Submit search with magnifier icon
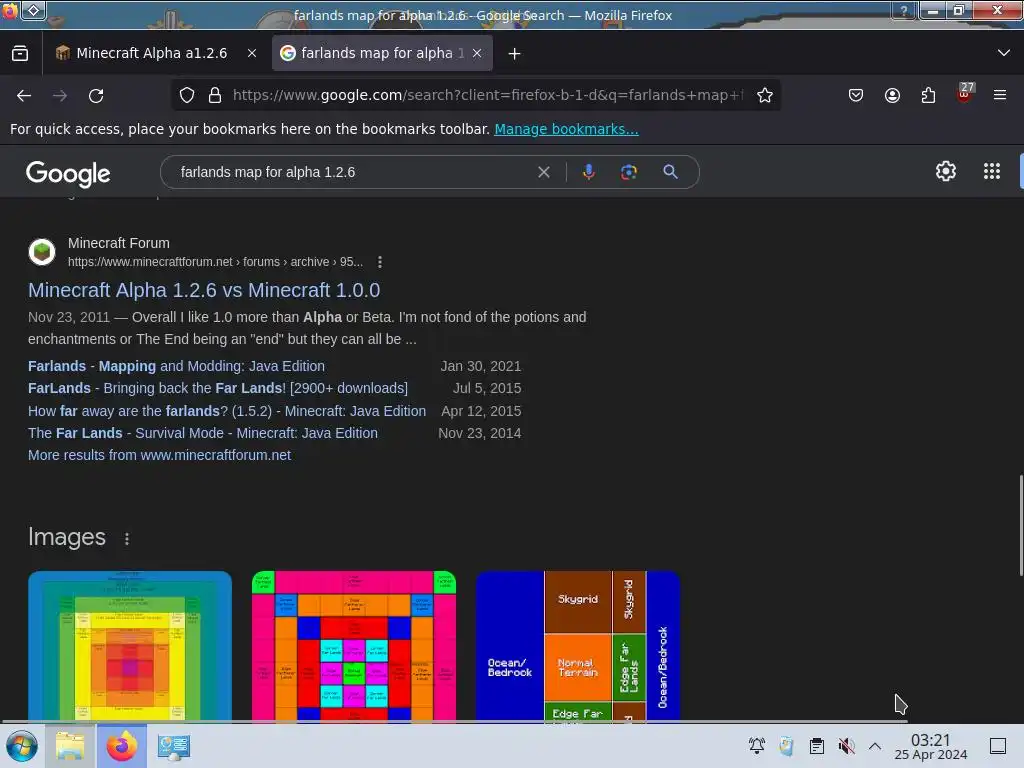The width and height of the screenshot is (1024, 768). click(670, 172)
